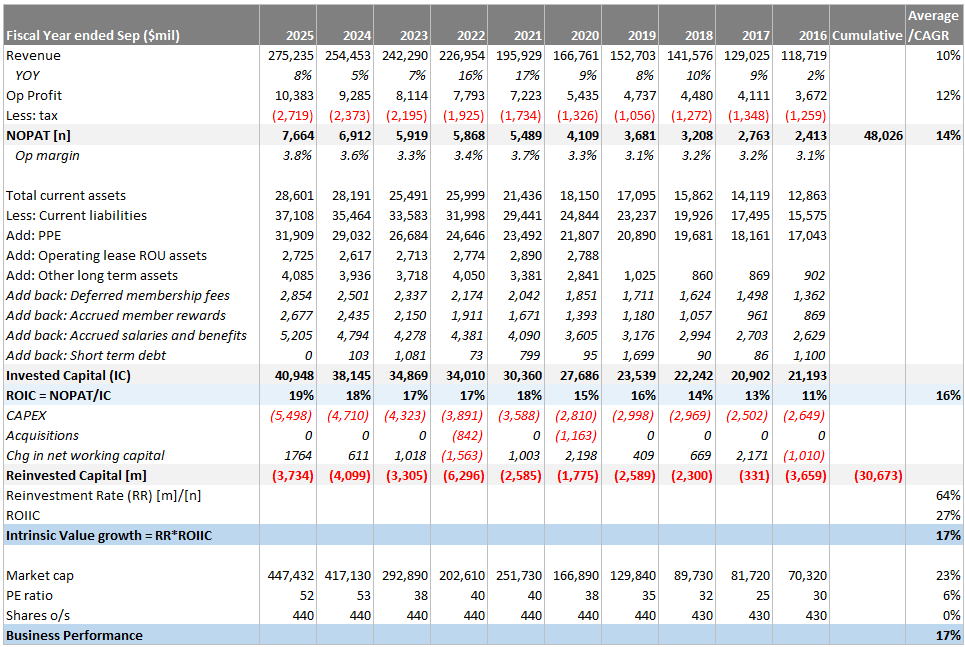This screenshot has height=647, width=965.
Task: Click the Add: Operating lease ROU assets label
Action: (x=106, y=255)
